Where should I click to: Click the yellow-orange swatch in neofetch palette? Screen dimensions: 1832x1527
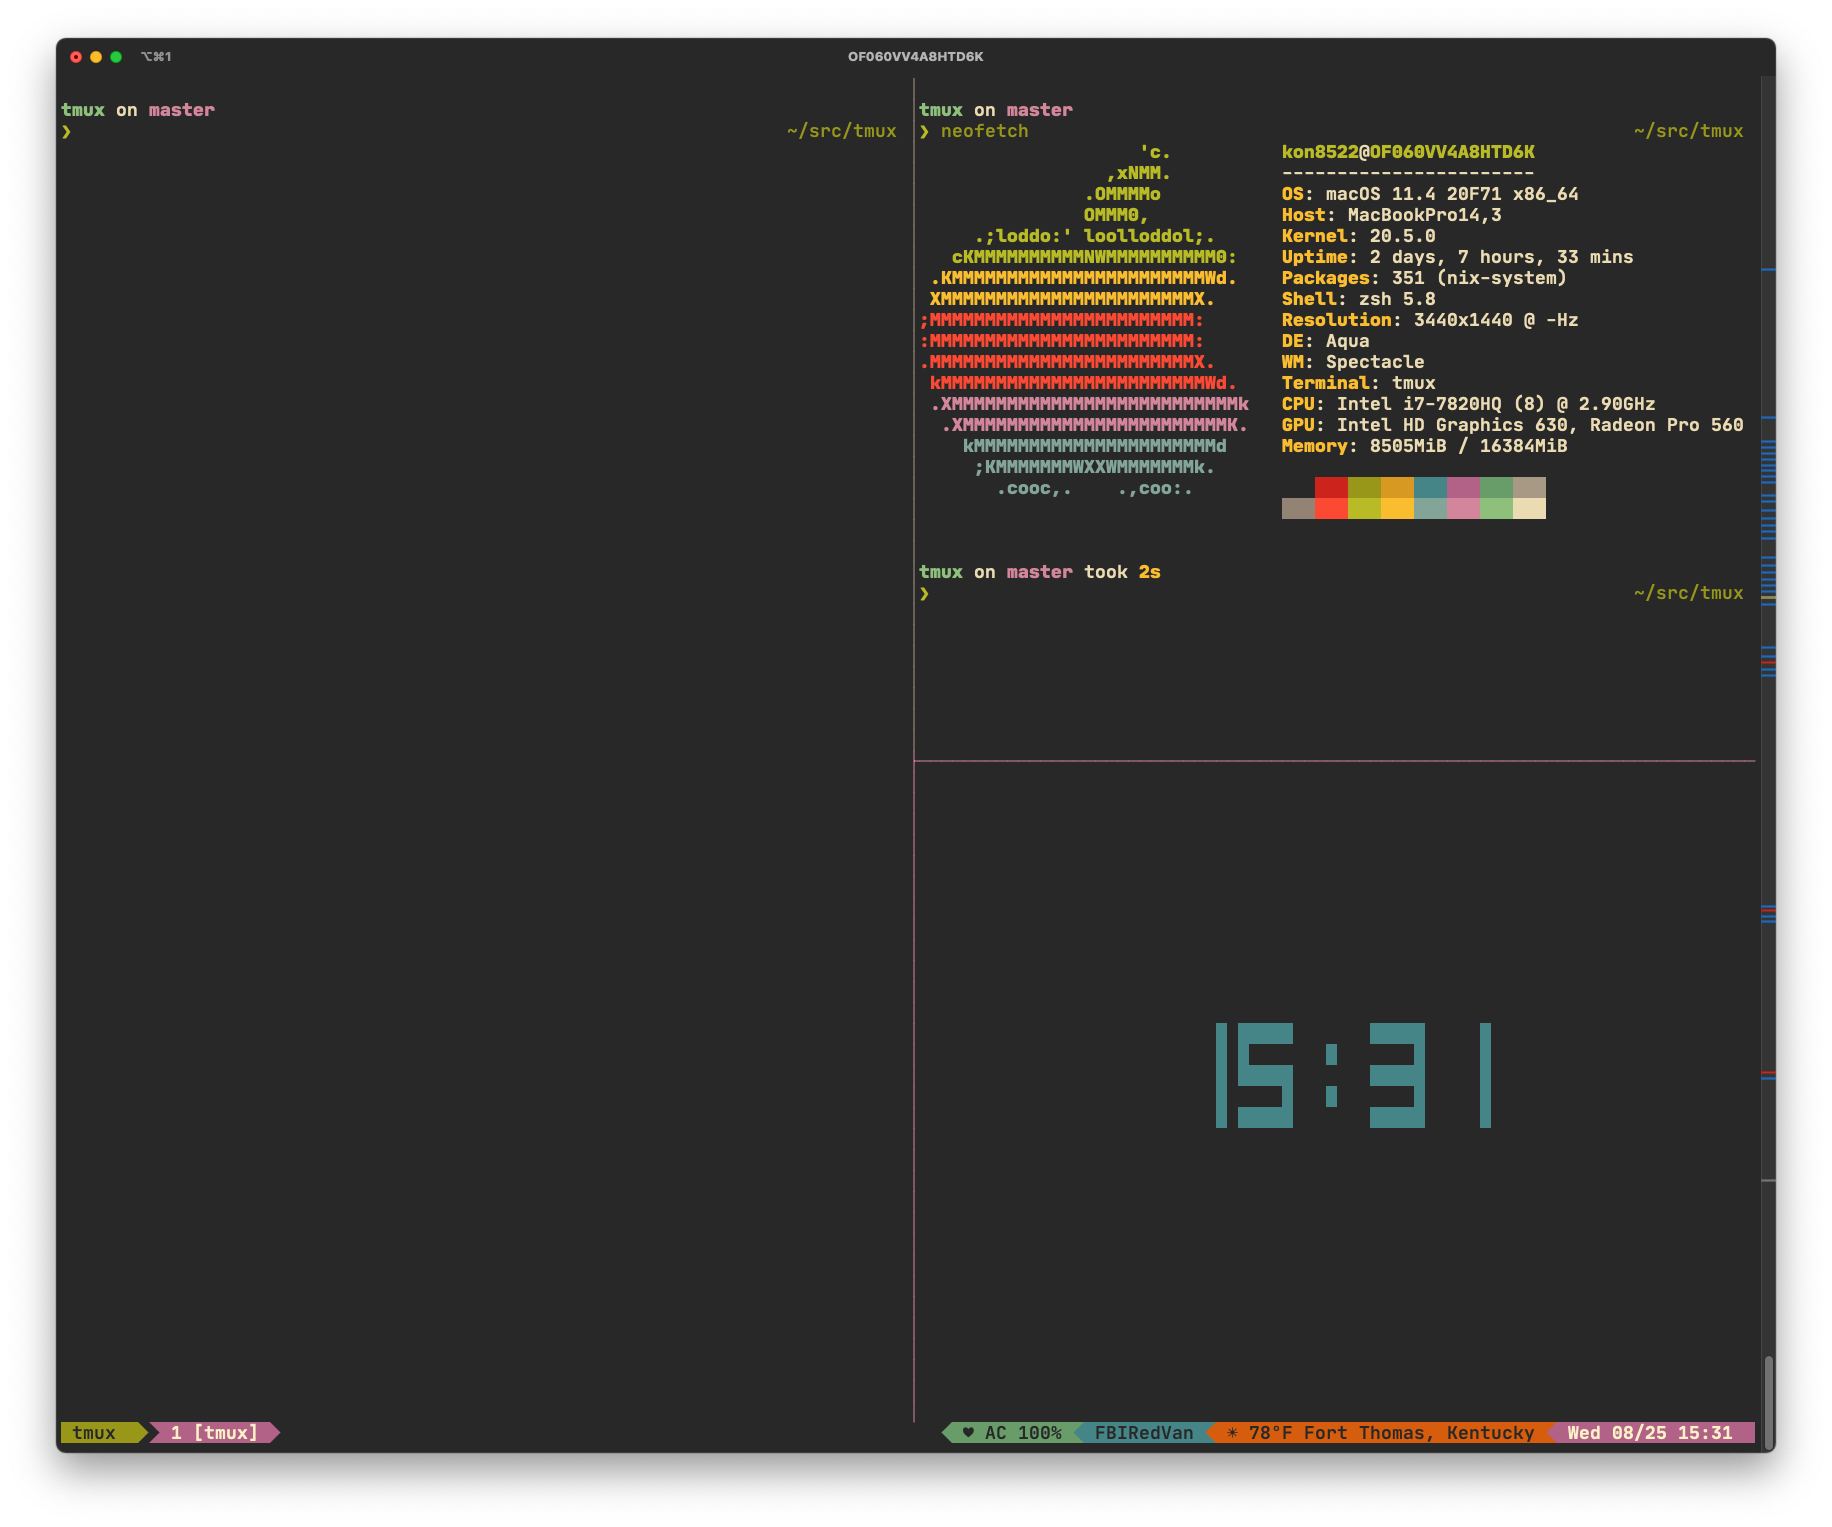pyautogui.click(x=1397, y=508)
